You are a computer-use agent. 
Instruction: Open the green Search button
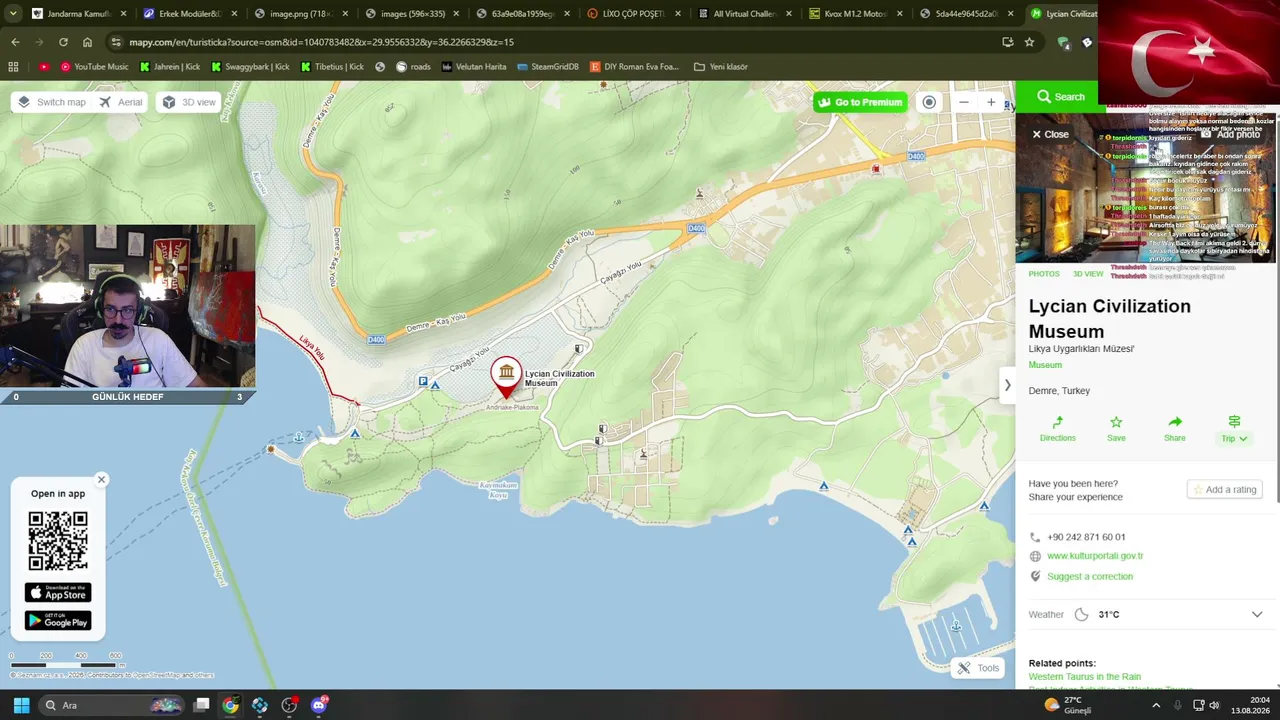[1060, 97]
